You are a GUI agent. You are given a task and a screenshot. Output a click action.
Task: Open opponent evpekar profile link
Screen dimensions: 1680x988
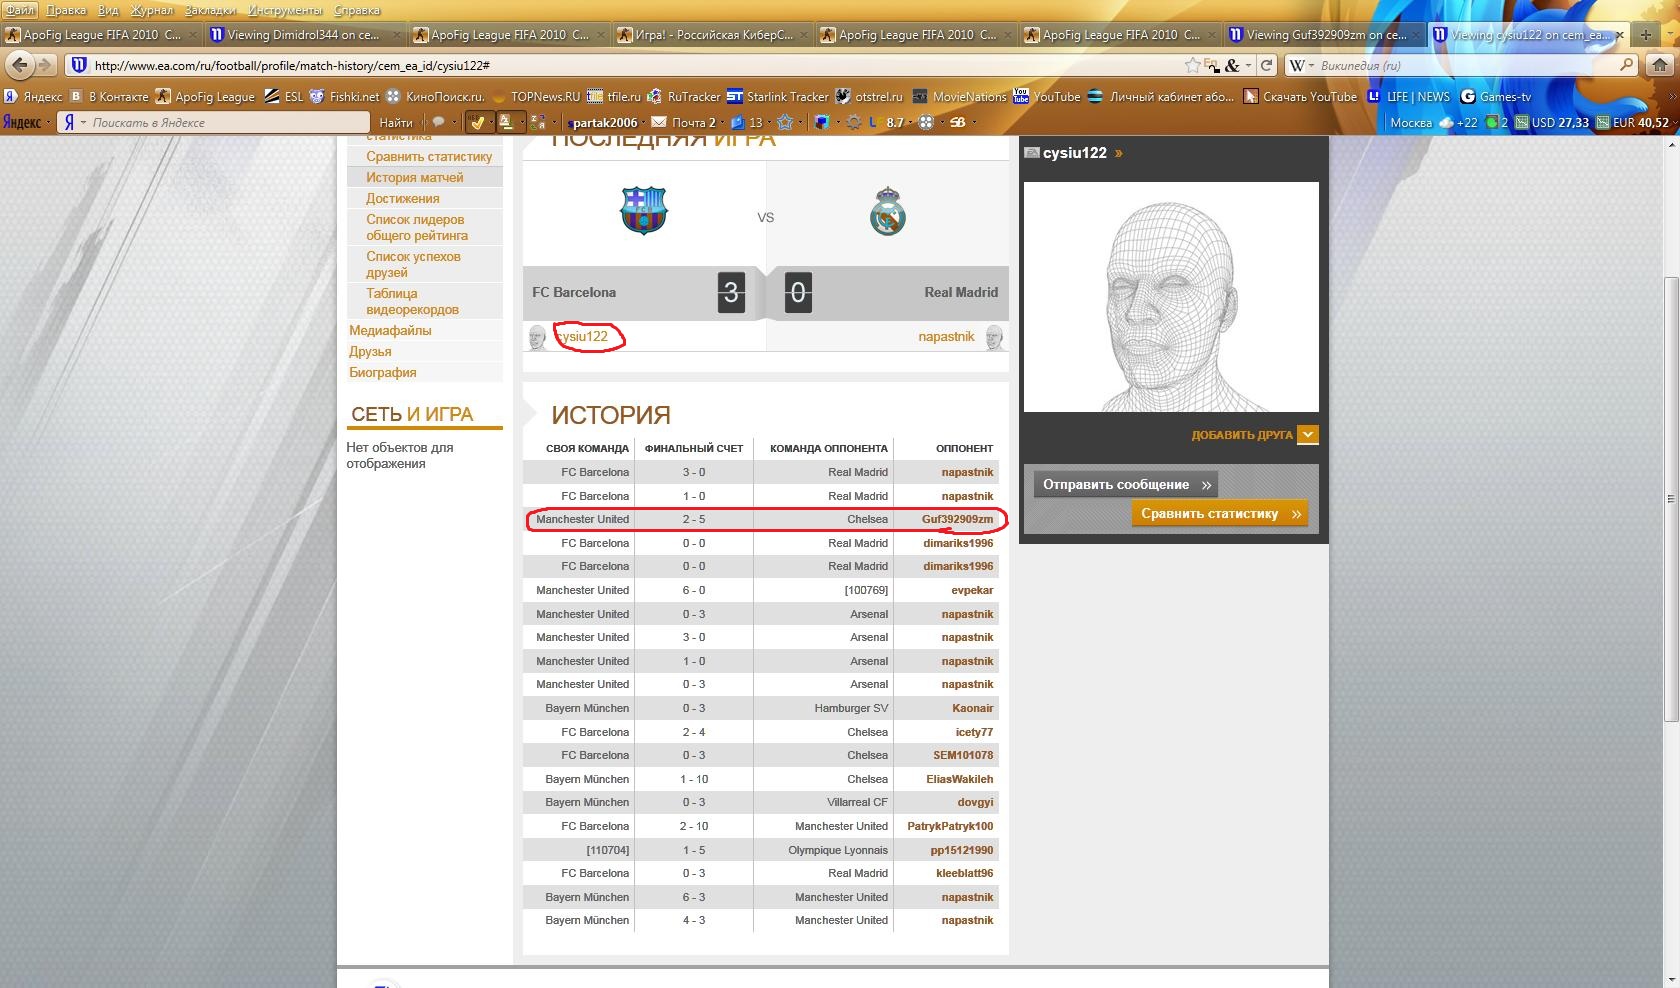[x=972, y=590]
